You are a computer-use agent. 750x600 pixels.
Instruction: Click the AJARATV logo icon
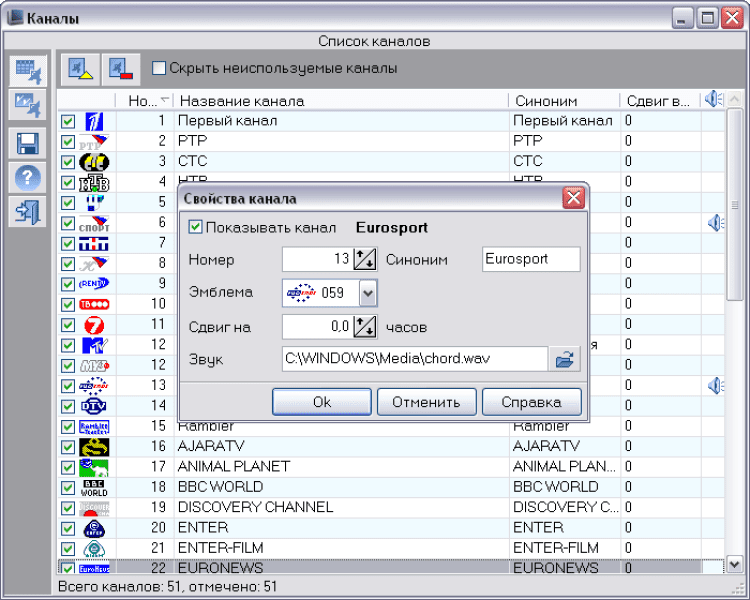point(94,447)
